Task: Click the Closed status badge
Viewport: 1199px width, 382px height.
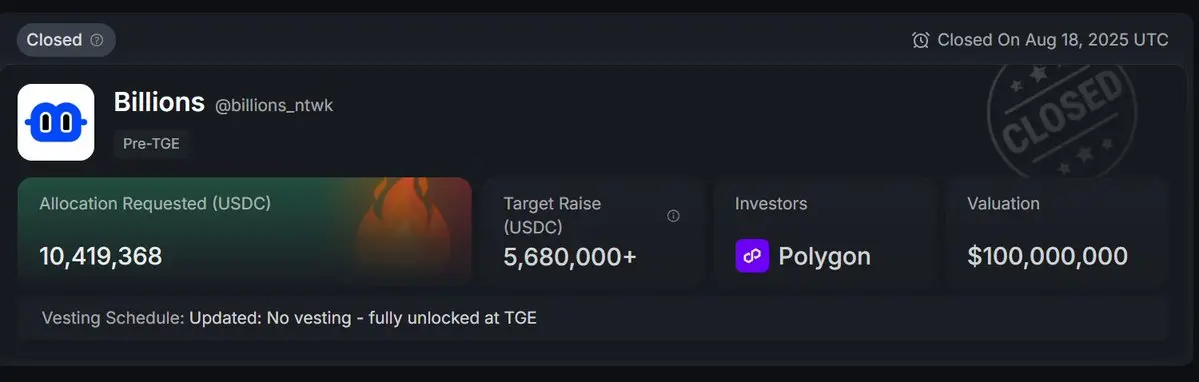Action: click(x=66, y=40)
